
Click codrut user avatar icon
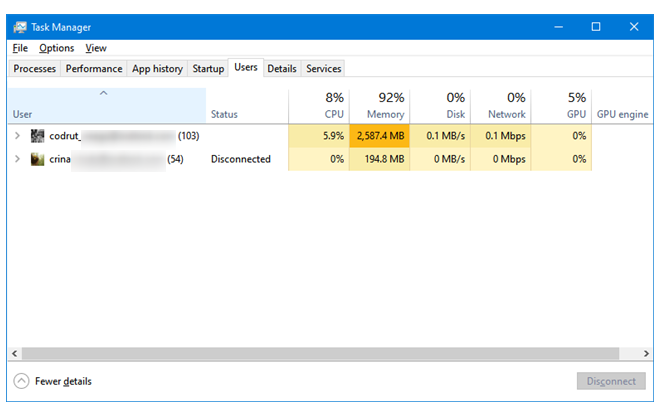click(x=37, y=136)
